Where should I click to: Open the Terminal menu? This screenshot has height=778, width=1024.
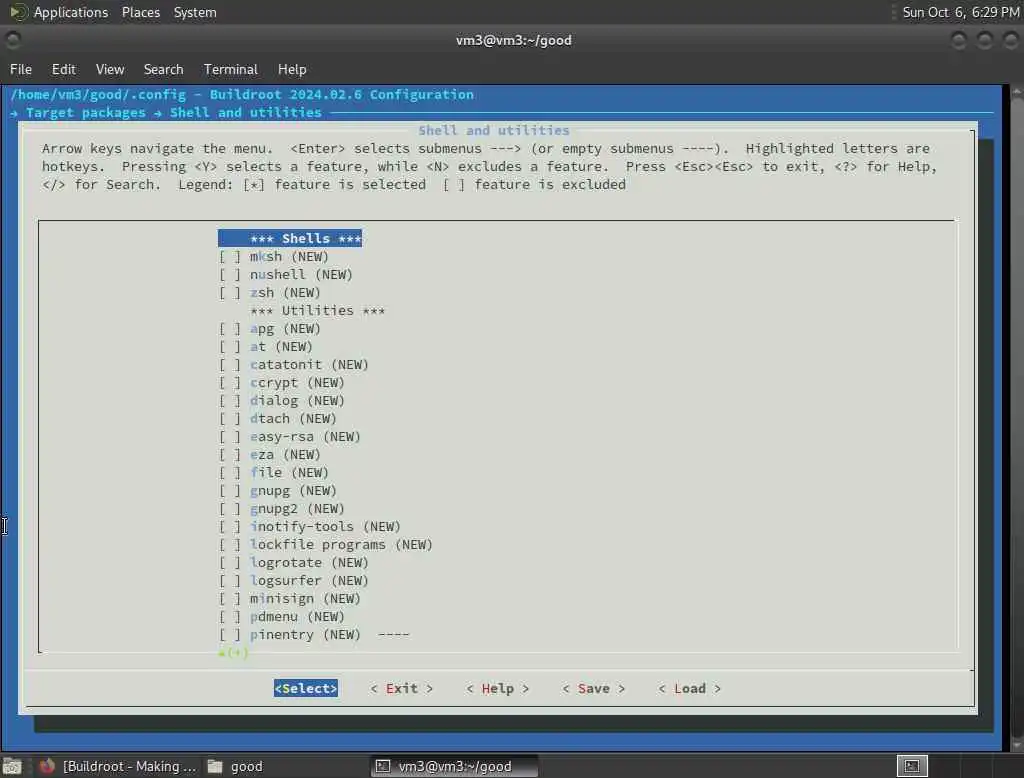231,69
